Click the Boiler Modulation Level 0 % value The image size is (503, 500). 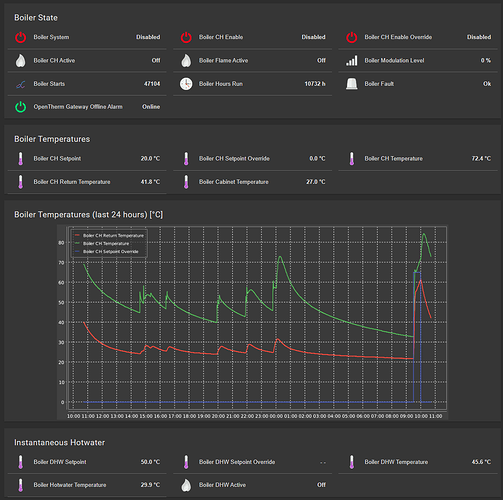click(486, 61)
